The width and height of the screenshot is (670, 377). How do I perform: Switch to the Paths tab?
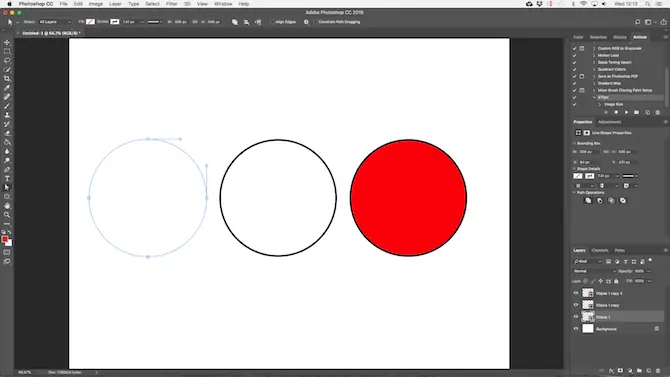coord(620,250)
